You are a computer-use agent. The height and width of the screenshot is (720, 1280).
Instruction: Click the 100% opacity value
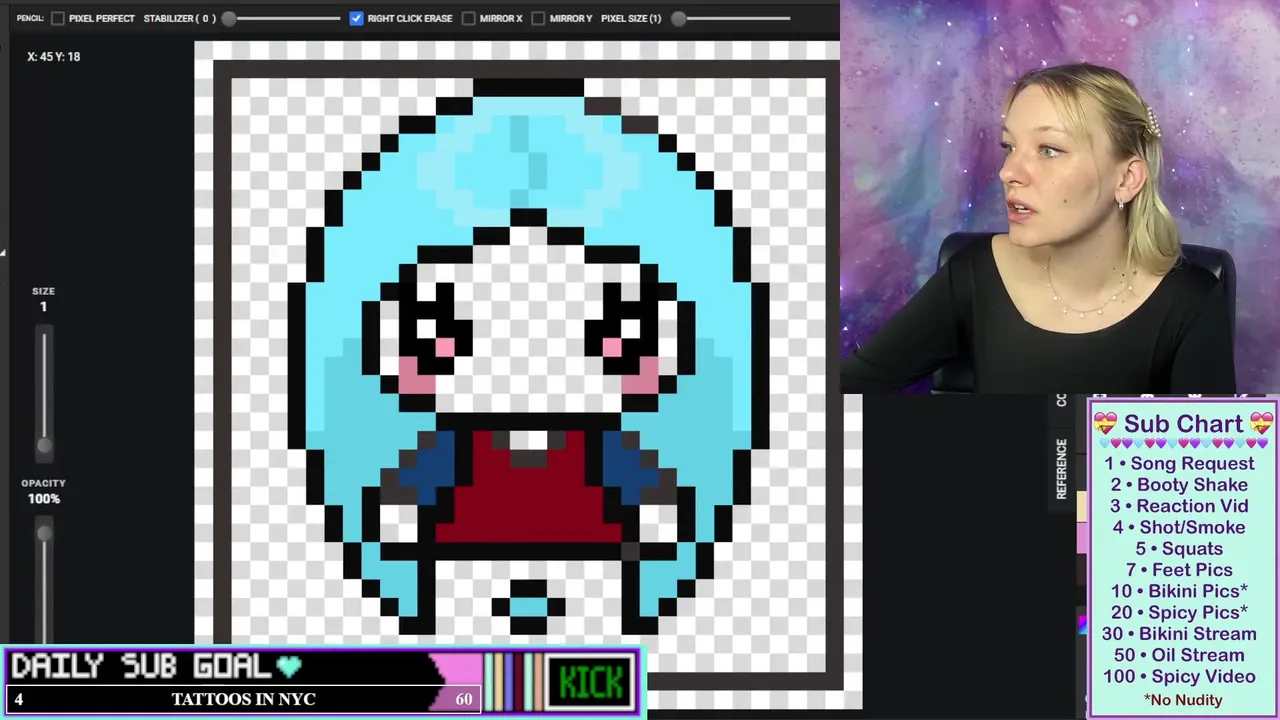pyautogui.click(x=43, y=499)
